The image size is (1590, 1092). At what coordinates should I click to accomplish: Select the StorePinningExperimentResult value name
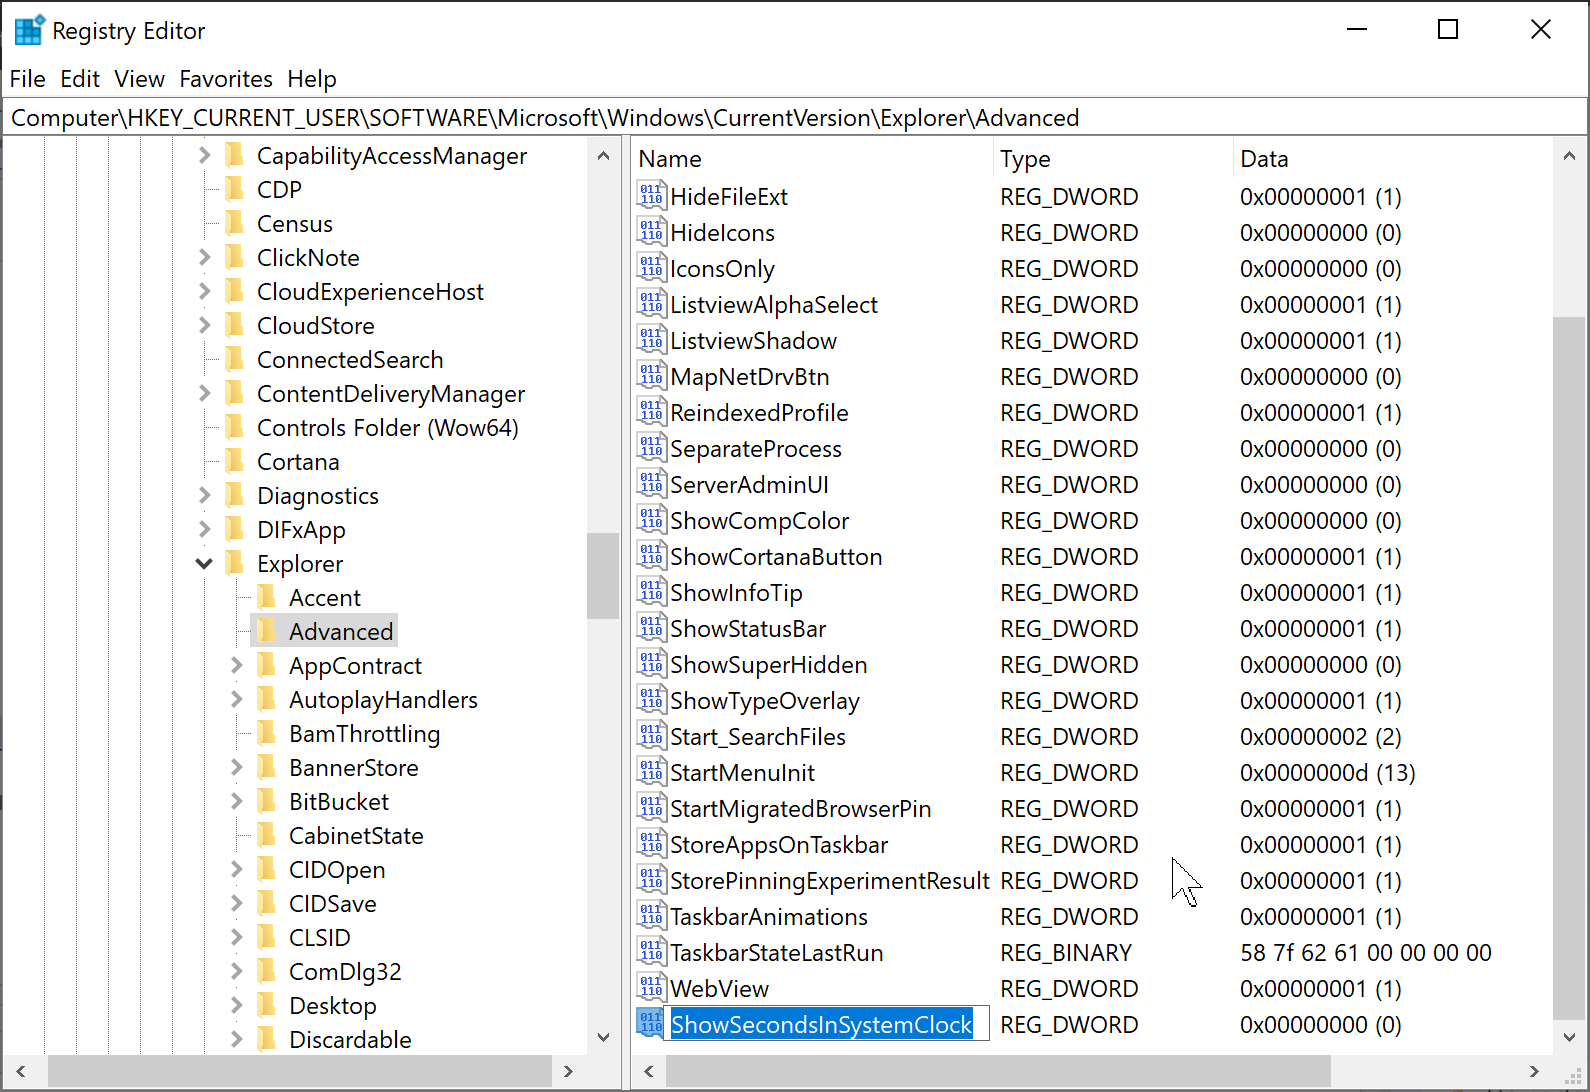coord(830,880)
